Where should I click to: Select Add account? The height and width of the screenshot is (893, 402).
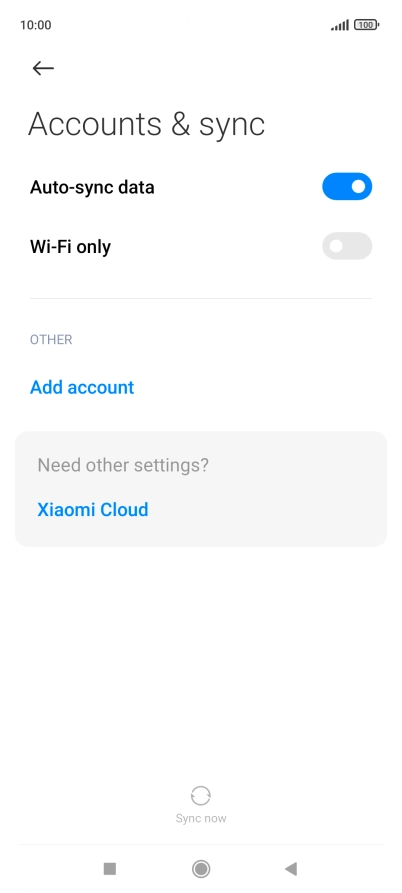click(x=82, y=387)
